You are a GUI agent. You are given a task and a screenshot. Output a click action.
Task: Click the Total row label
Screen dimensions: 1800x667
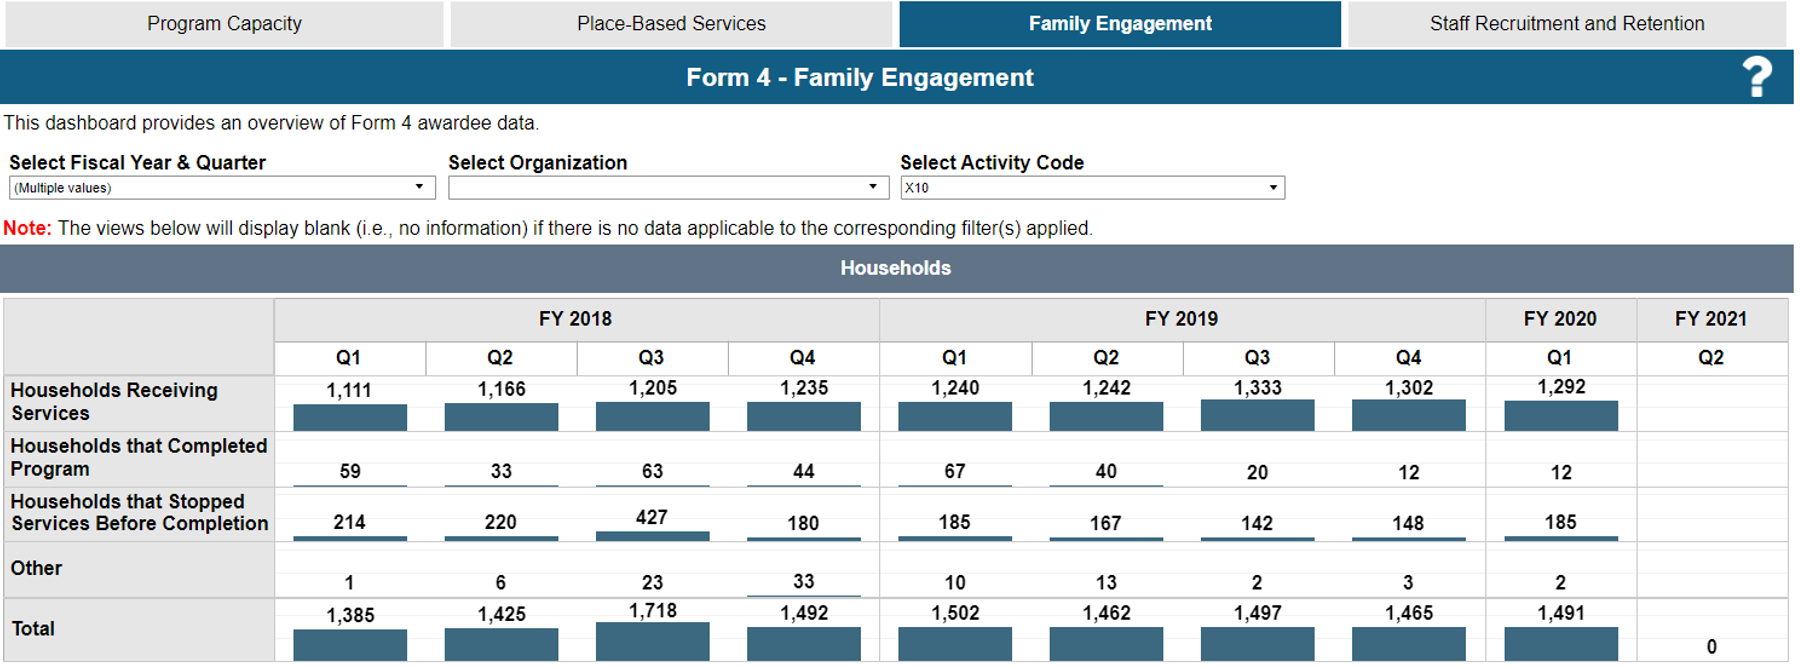pyautogui.click(x=33, y=629)
